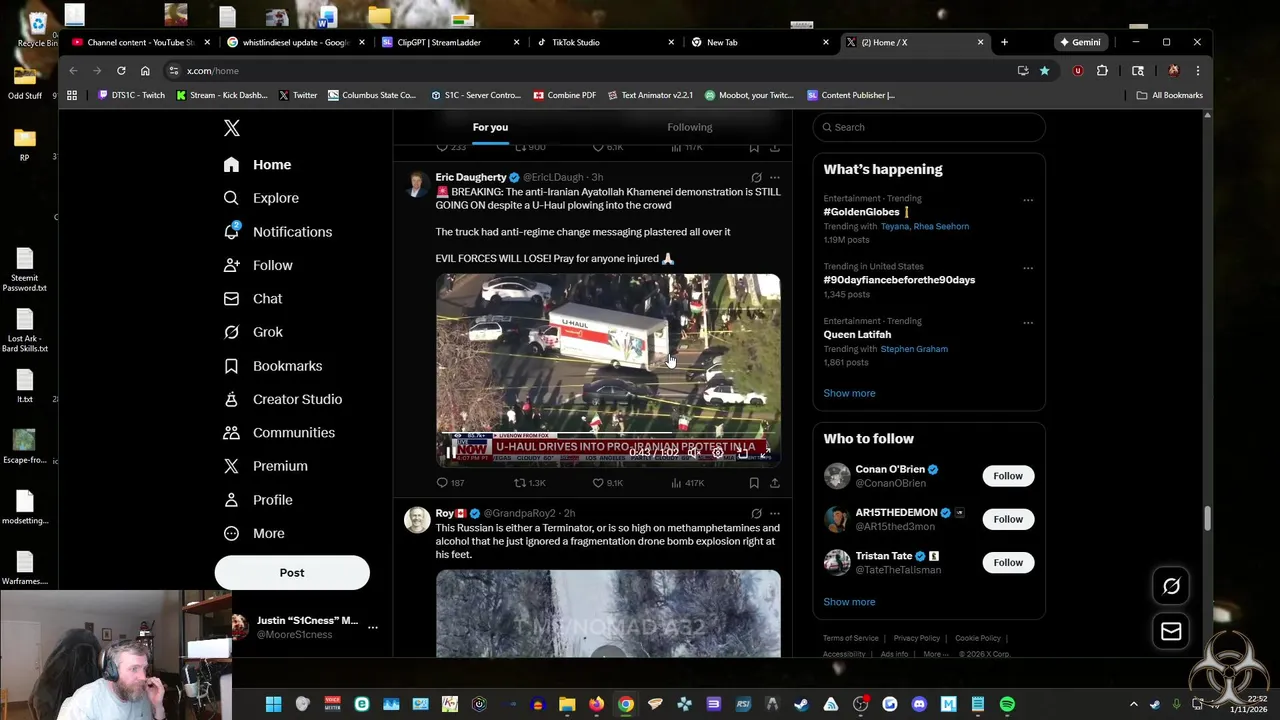The image size is (1280, 720).
Task: Open Gemini in Chrome
Action: 1080,42
